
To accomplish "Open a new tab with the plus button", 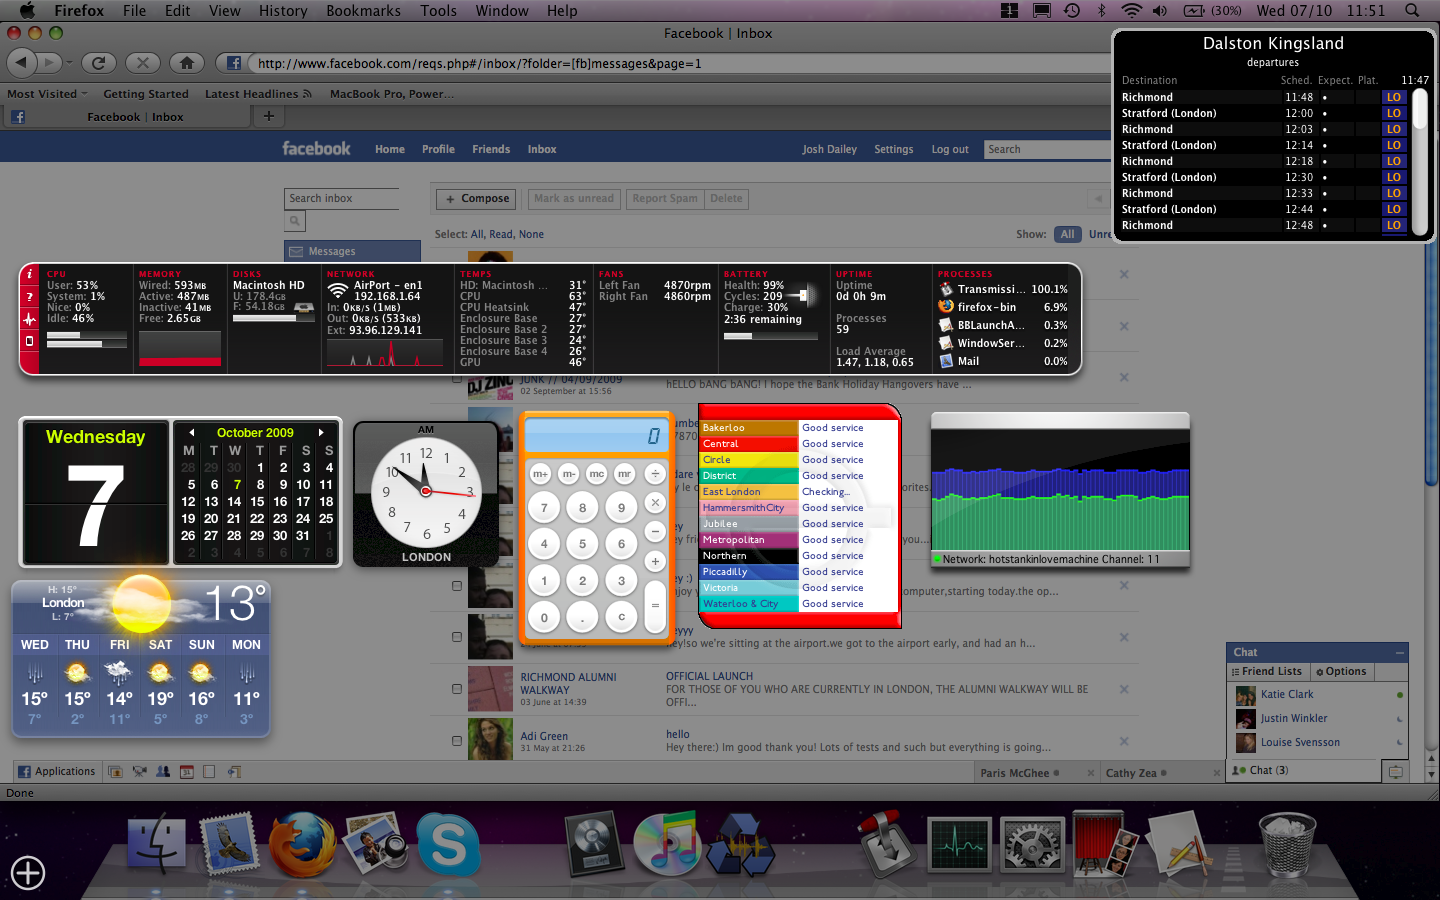I will point(268,116).
